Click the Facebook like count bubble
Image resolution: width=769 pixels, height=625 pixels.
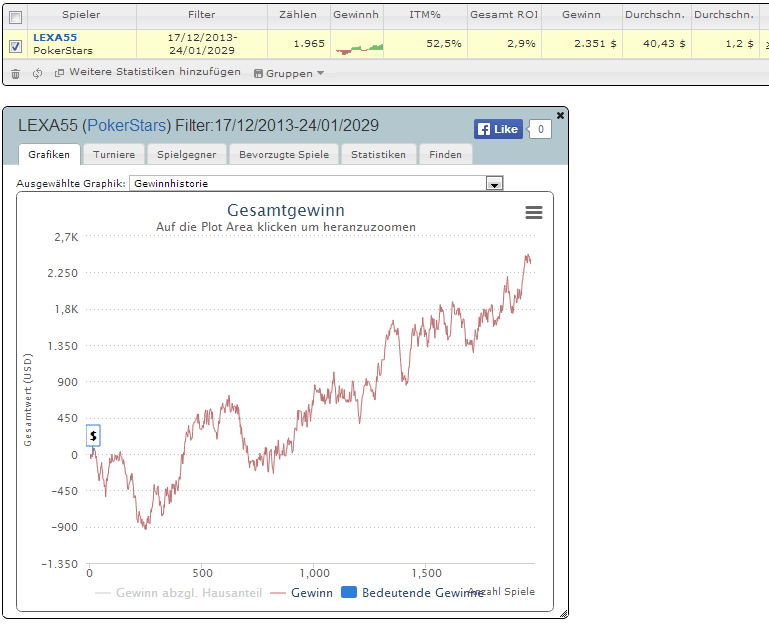tap(540, 130)
